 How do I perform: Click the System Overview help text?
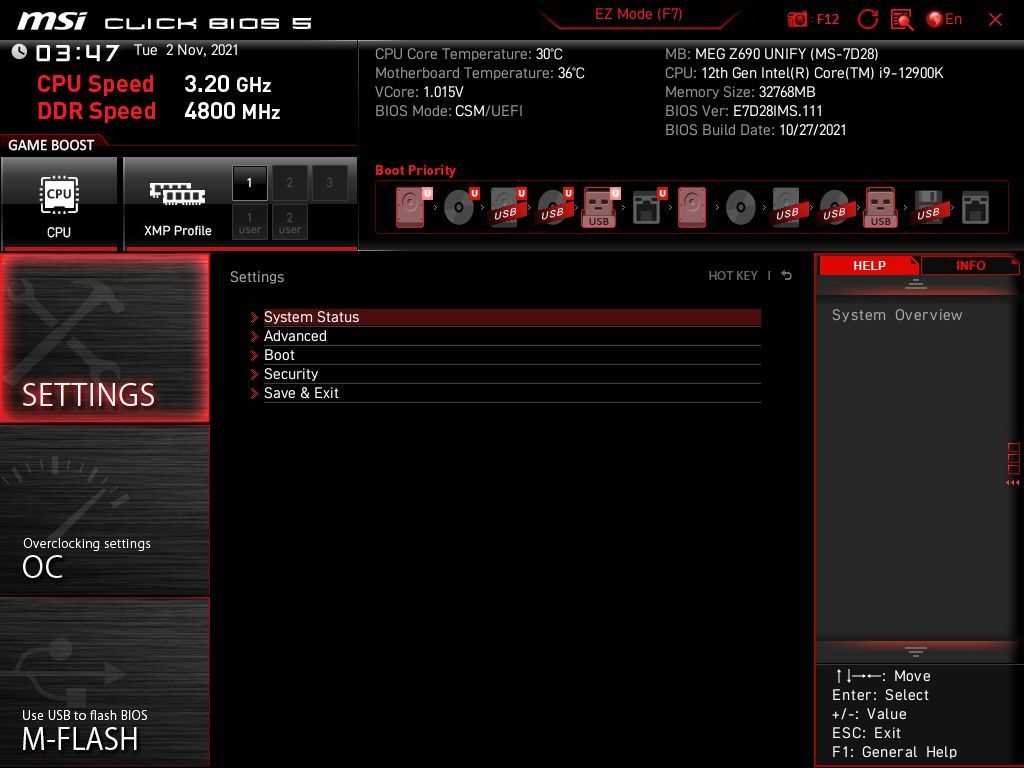click(897, 315)
